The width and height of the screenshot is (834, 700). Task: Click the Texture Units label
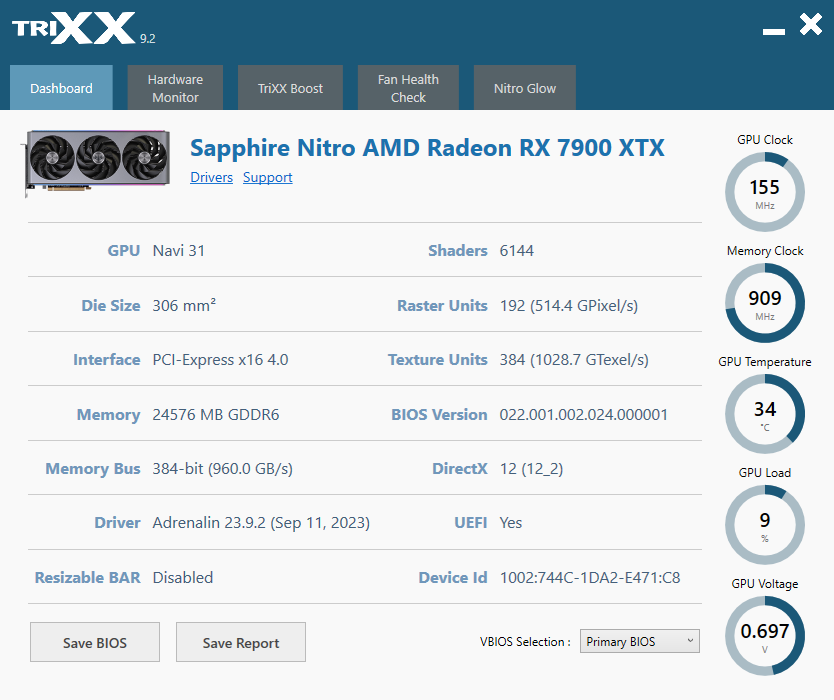point(438,360)
